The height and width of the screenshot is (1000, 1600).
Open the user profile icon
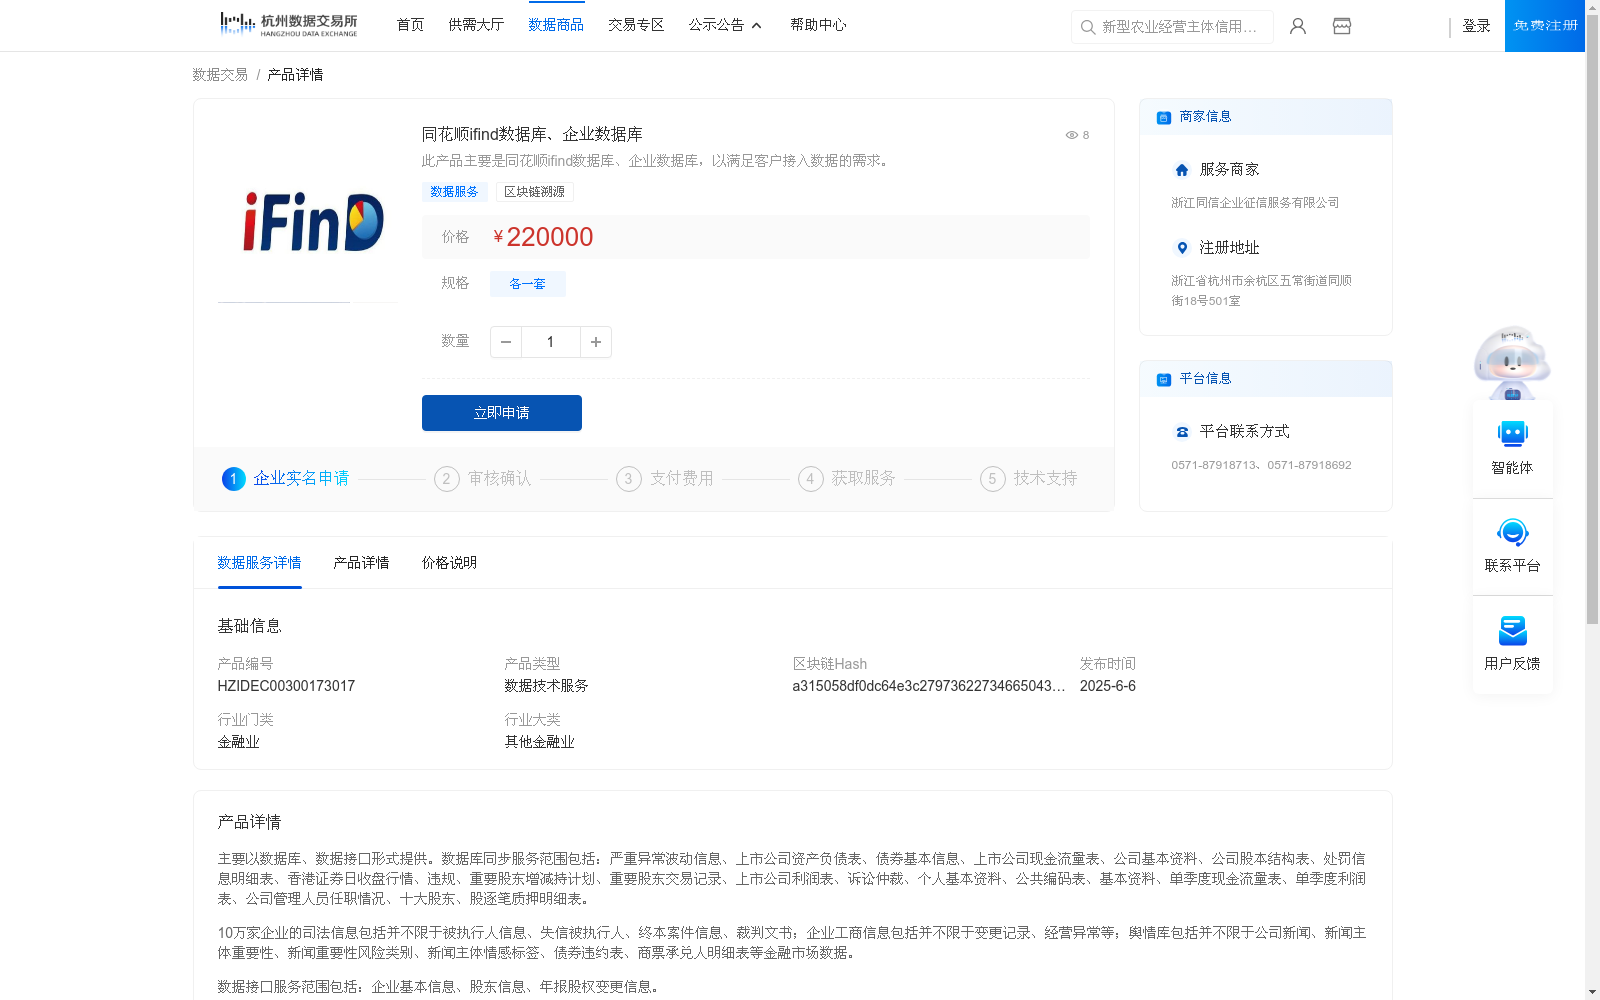tap(1298, 26)
